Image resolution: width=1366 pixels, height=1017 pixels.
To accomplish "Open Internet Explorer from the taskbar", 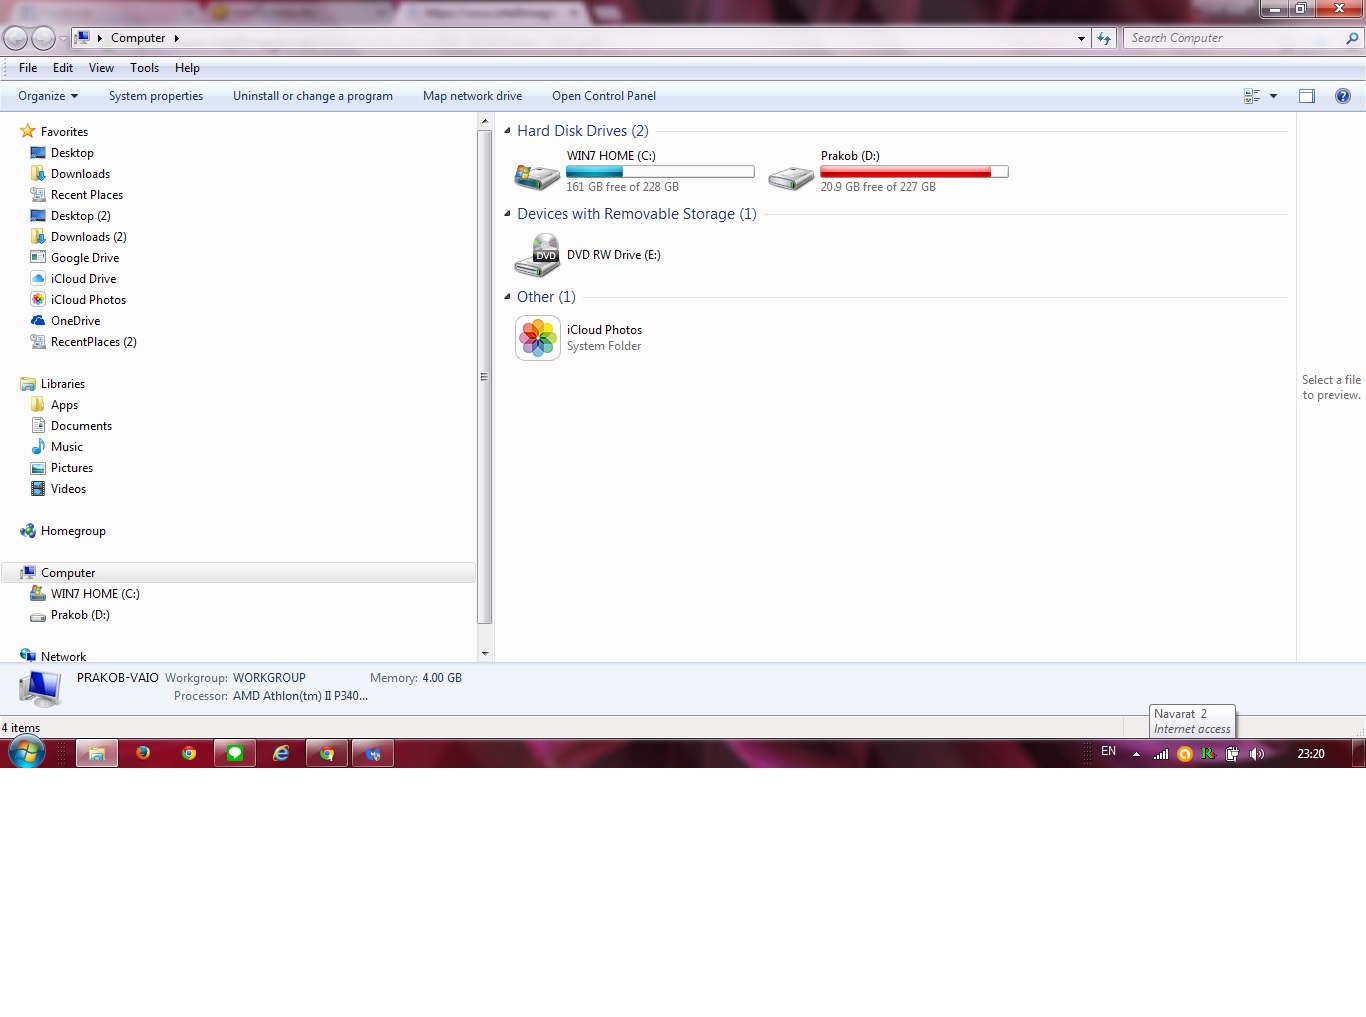I will point(281,753).
